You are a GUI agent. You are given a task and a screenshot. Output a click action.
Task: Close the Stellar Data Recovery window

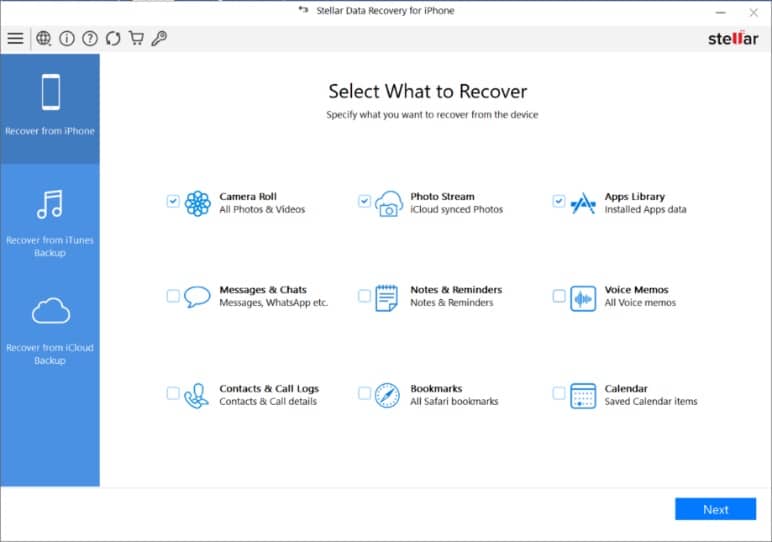pos(754,12)
